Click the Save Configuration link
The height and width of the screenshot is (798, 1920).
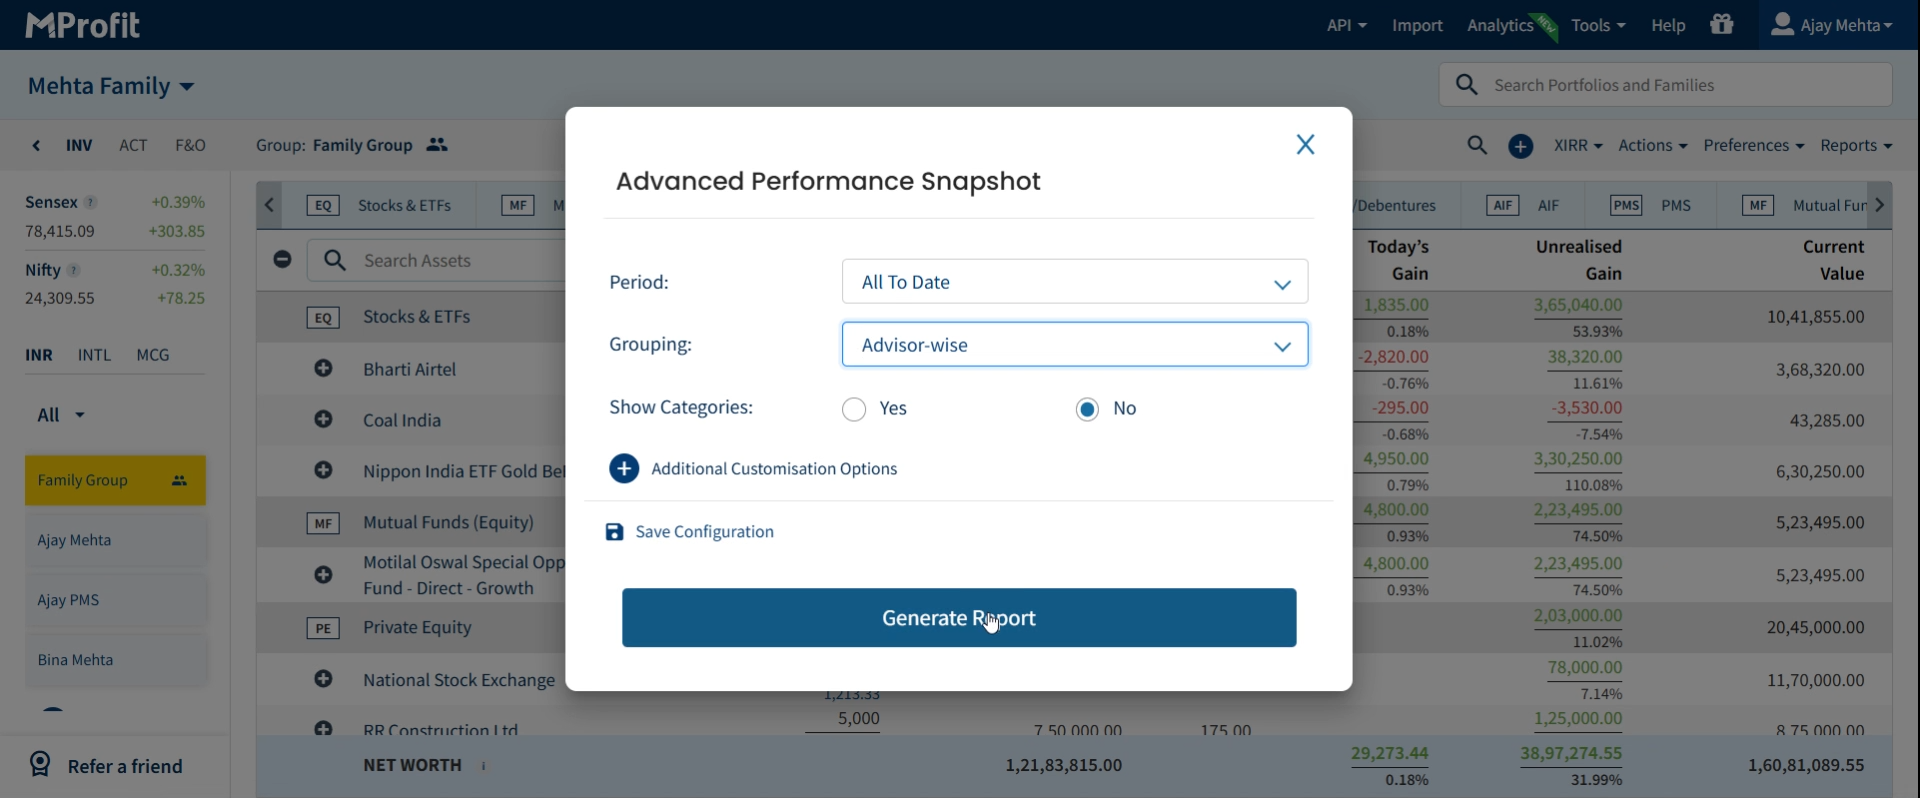(704, 532)
